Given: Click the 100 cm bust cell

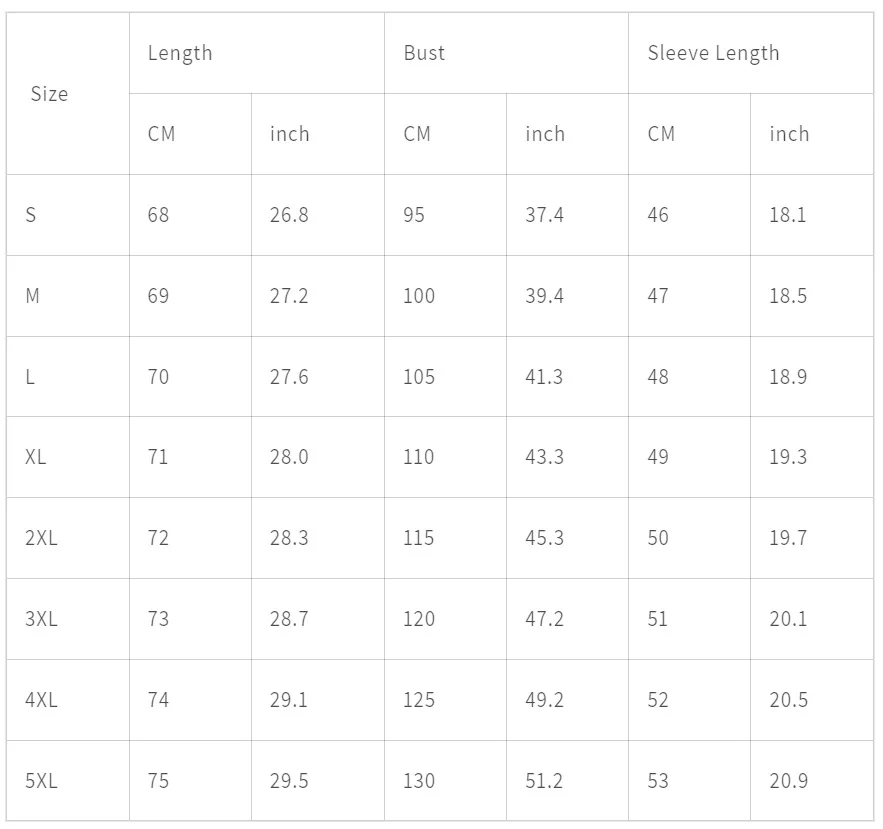Looking at the screenshot, I should point(419,296).
